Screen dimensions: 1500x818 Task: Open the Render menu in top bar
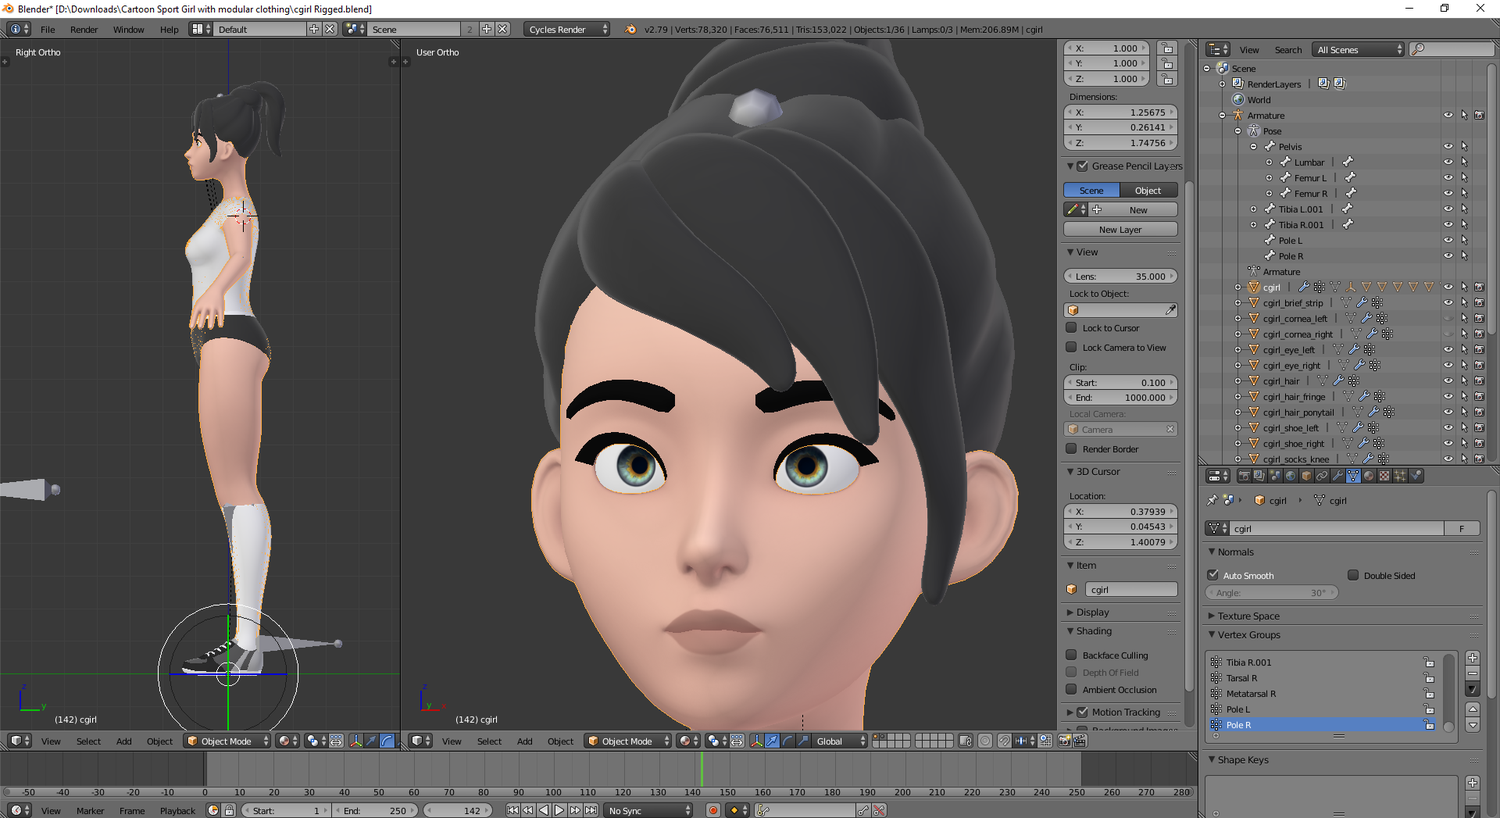point(84,29)
